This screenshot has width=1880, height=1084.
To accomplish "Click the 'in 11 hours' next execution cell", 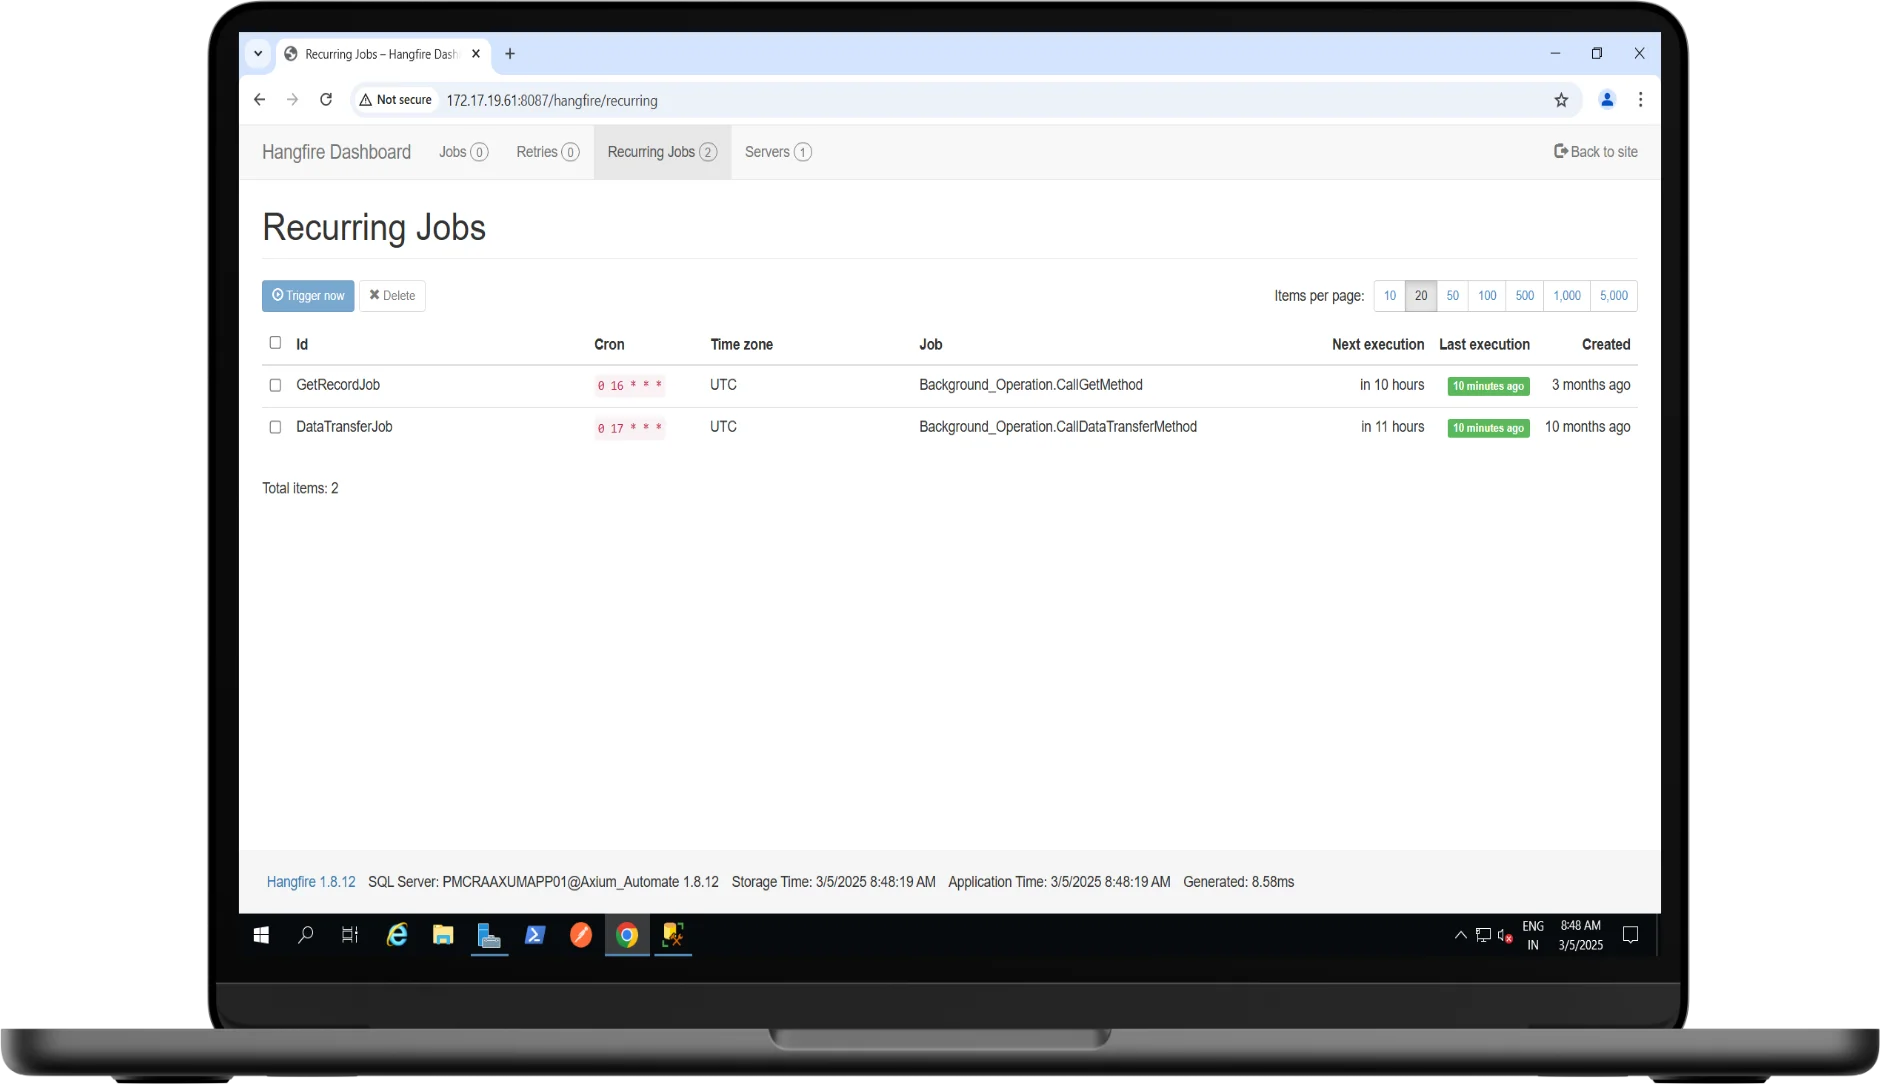I will coord(1392,427).
